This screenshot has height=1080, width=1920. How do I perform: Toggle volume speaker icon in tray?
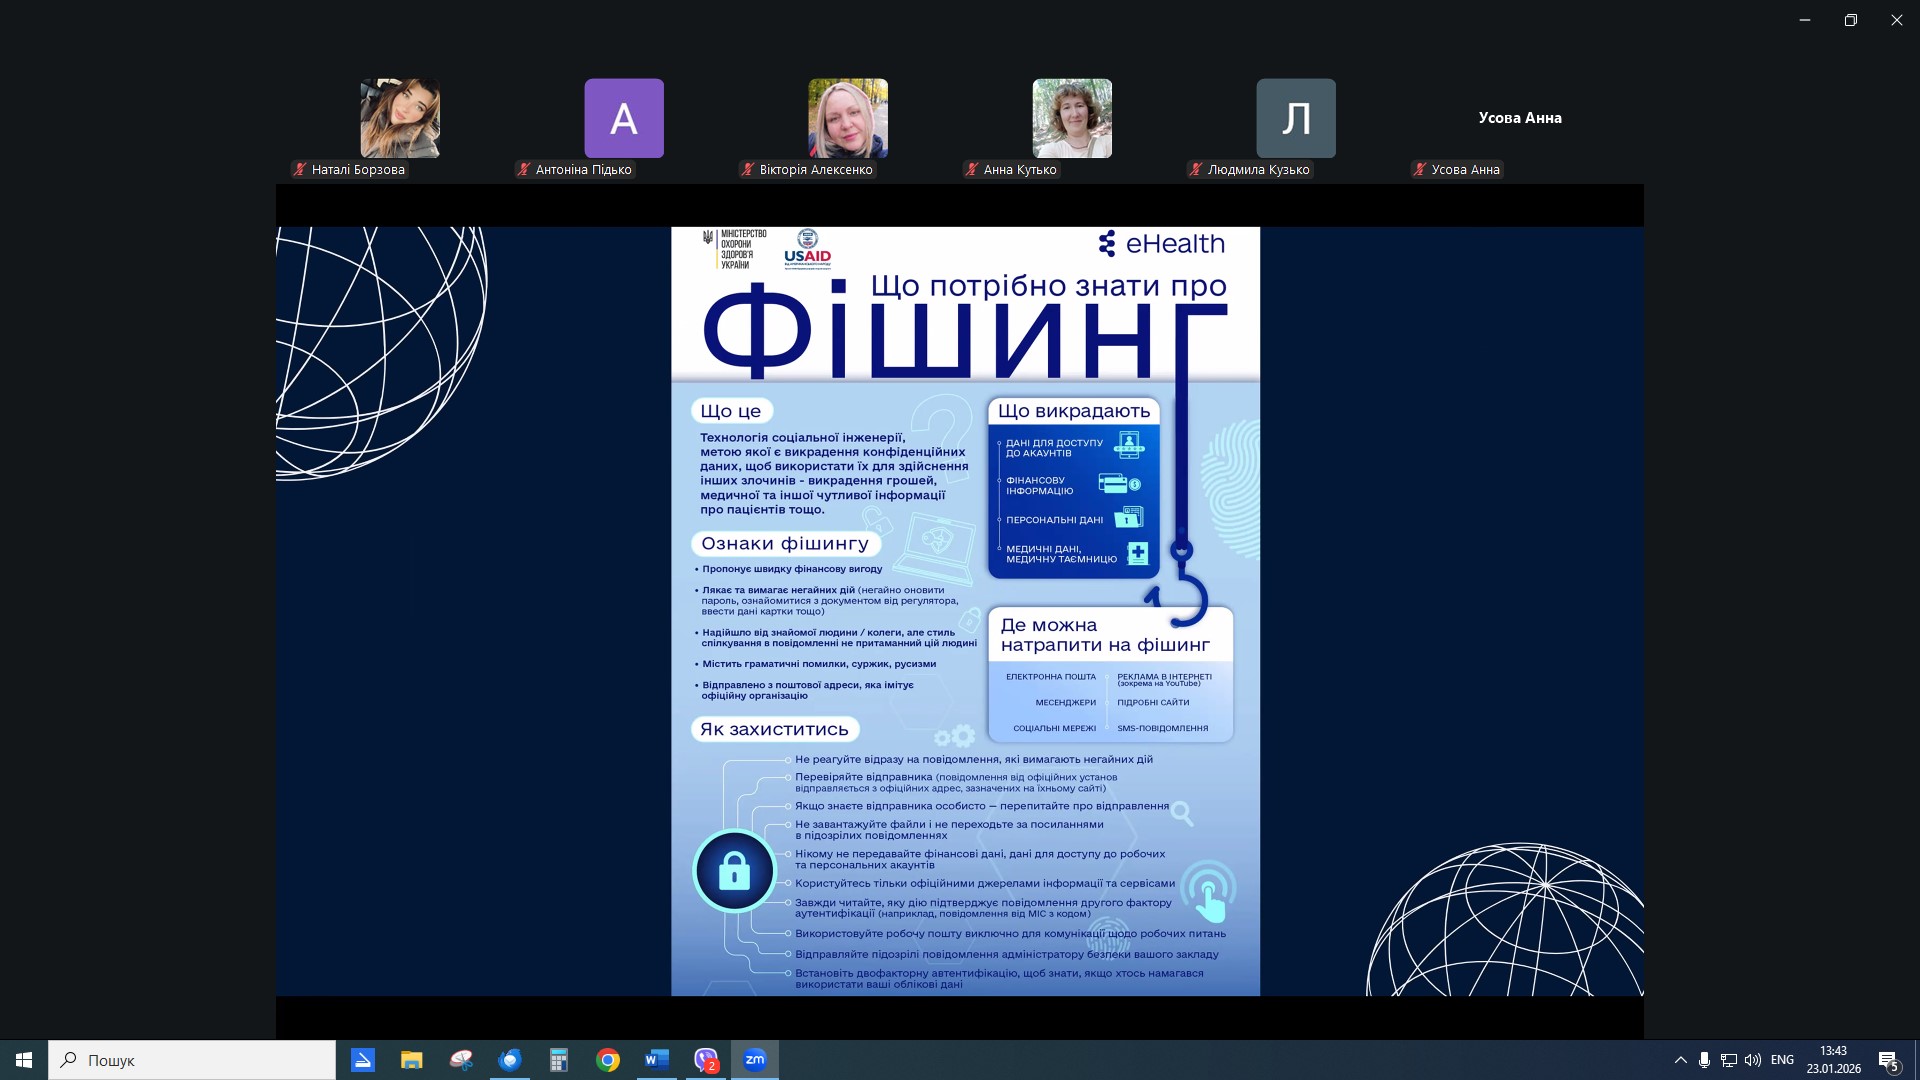(x=1752, y=1060)
